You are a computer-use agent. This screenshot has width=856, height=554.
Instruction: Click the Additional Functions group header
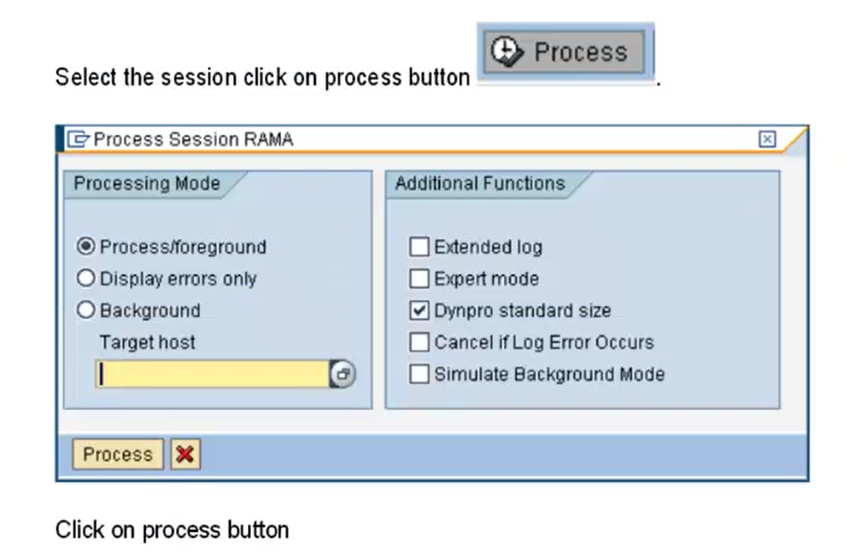pyautogui.click(x=480, y=183)
